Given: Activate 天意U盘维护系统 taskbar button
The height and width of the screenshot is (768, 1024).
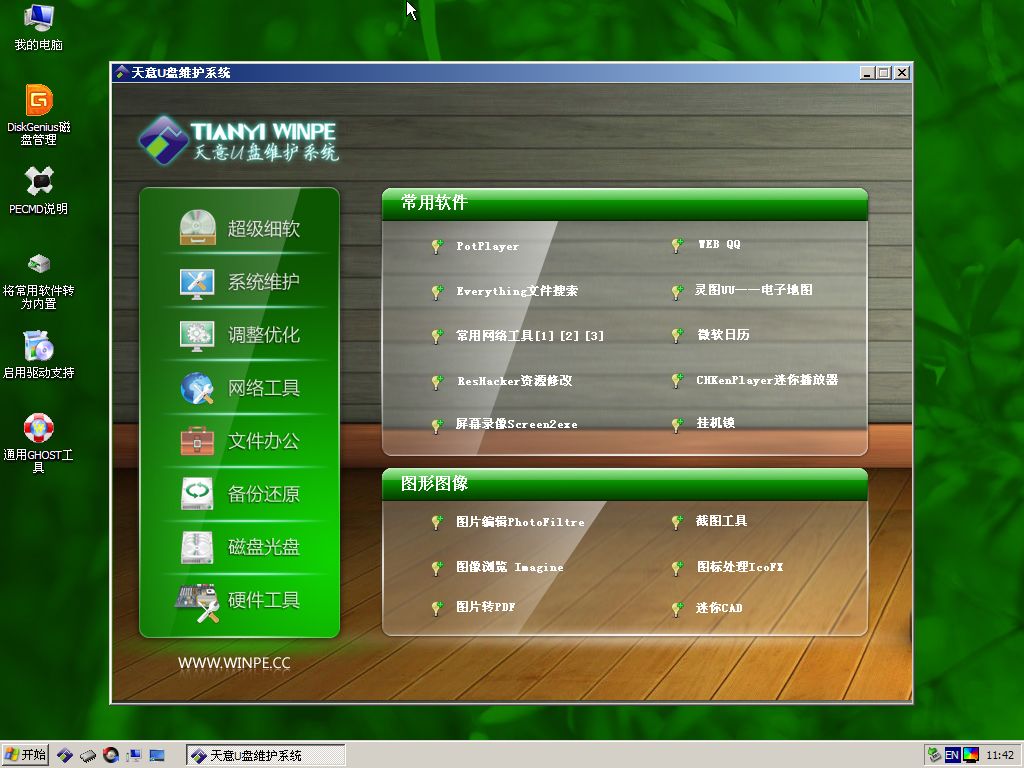Looking at the screenshot, I should click(x=265, y=756).
